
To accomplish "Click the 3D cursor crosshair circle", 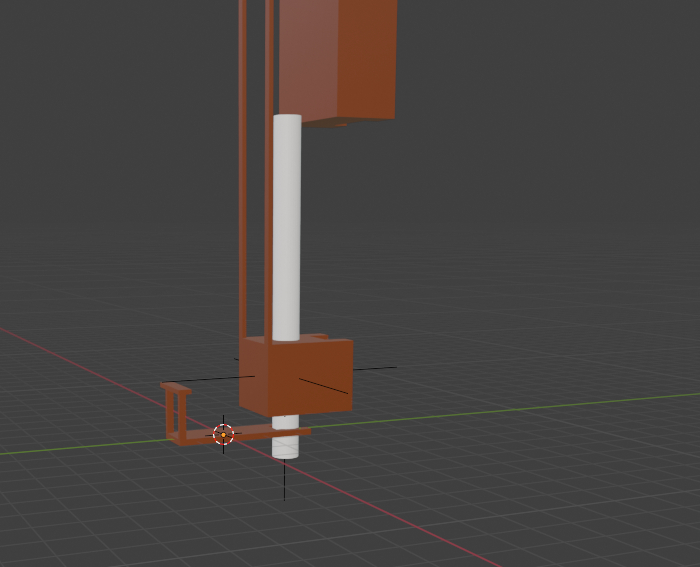I will point(223,434).
